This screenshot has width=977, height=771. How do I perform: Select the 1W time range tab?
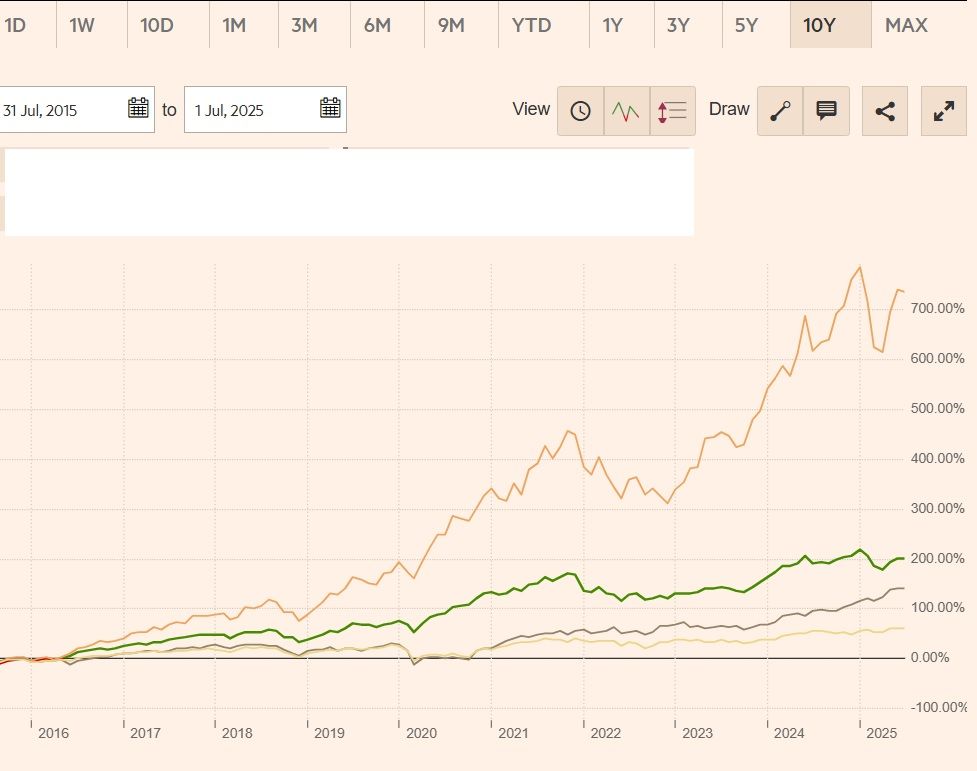pyautogui.click(x=82, y=25)
